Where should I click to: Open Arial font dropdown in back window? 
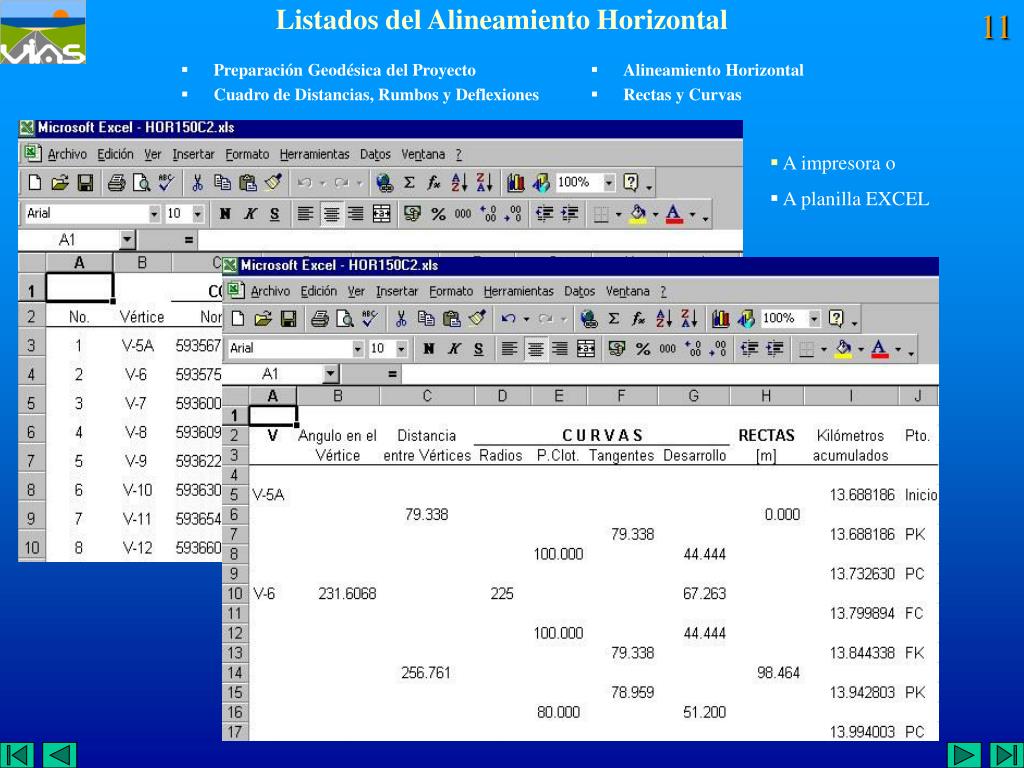[x=154, y=214]
